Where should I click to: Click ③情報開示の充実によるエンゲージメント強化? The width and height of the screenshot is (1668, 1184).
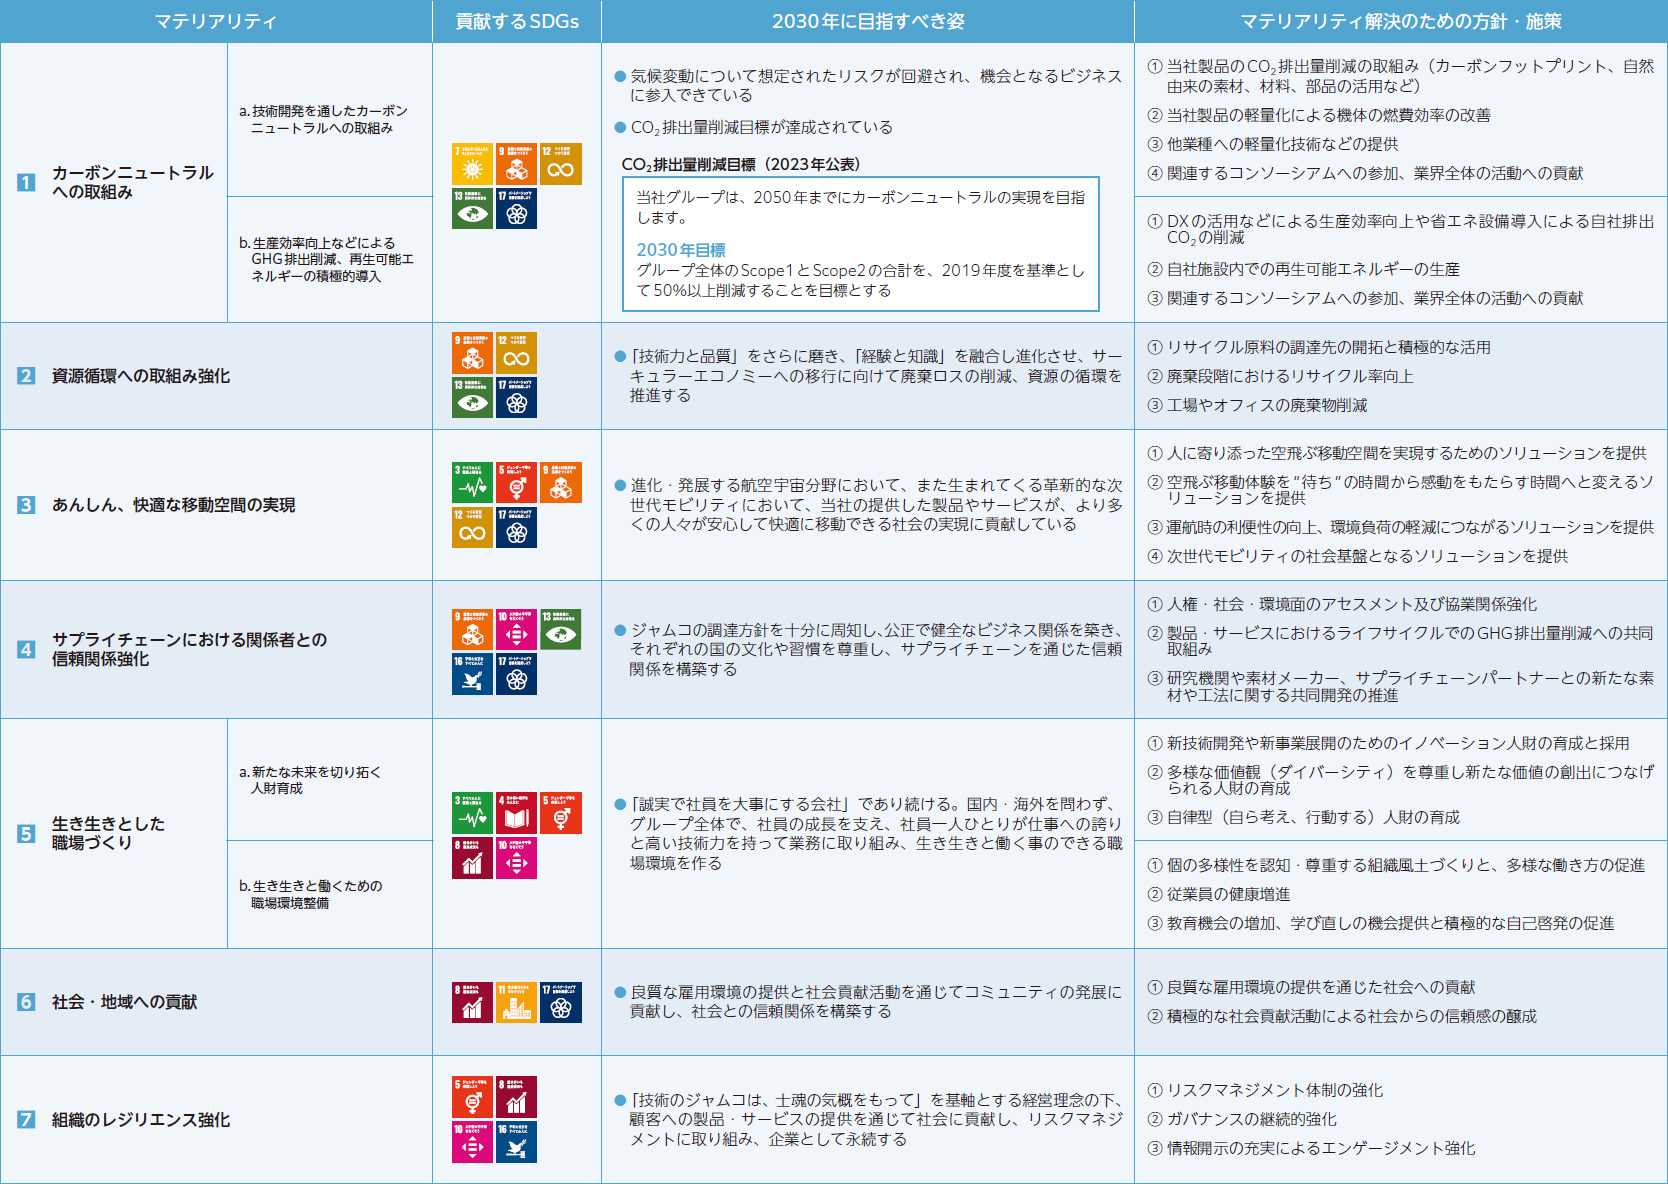point(1311,1148)
